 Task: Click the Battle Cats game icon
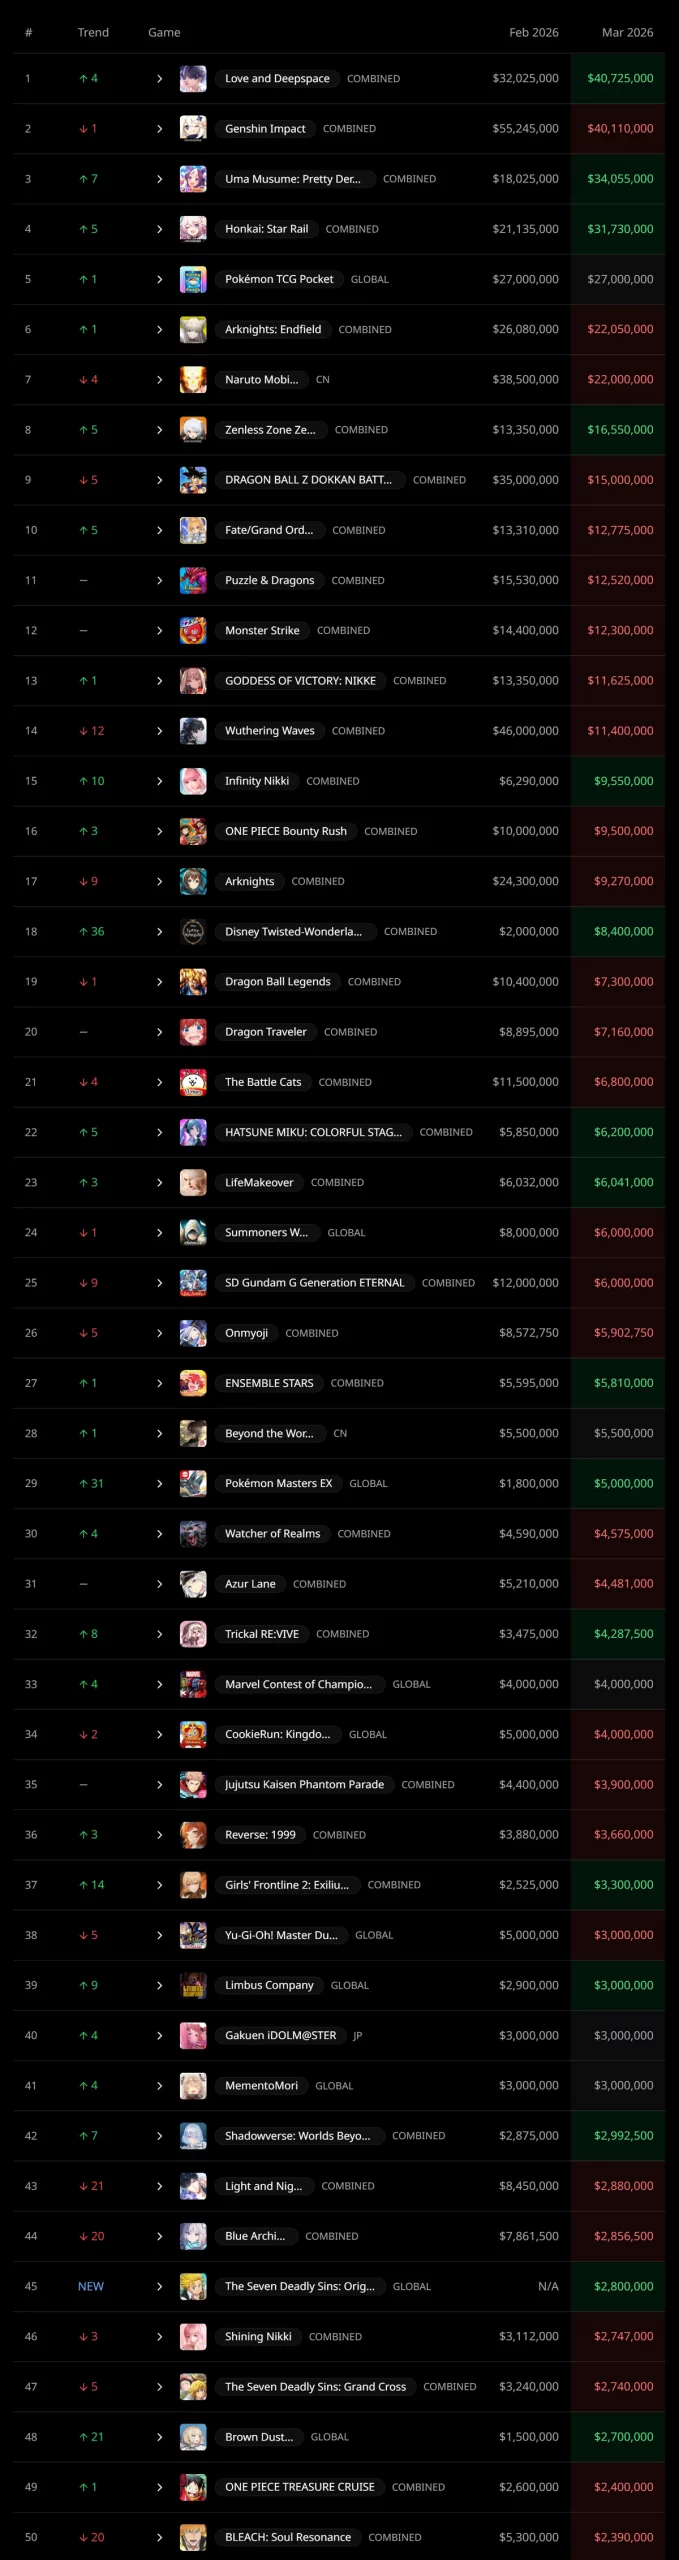tap(193, 1082)
